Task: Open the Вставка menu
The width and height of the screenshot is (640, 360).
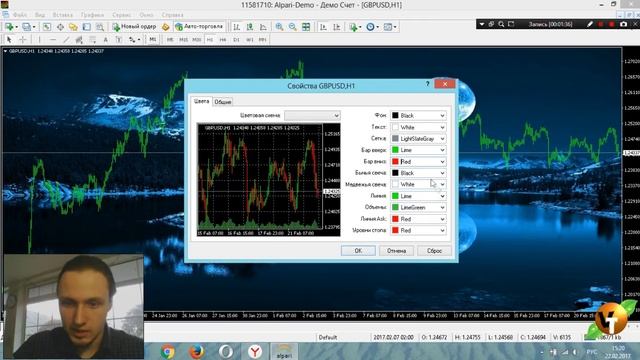Action: pyautogui.click(x=62, y=15)
